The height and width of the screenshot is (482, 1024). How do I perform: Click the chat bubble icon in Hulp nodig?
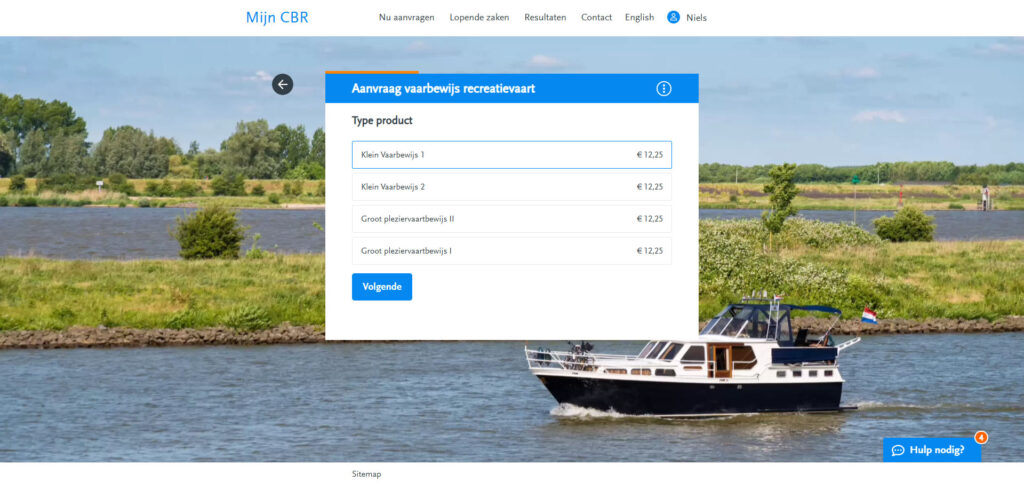click(x=898, y=450)
